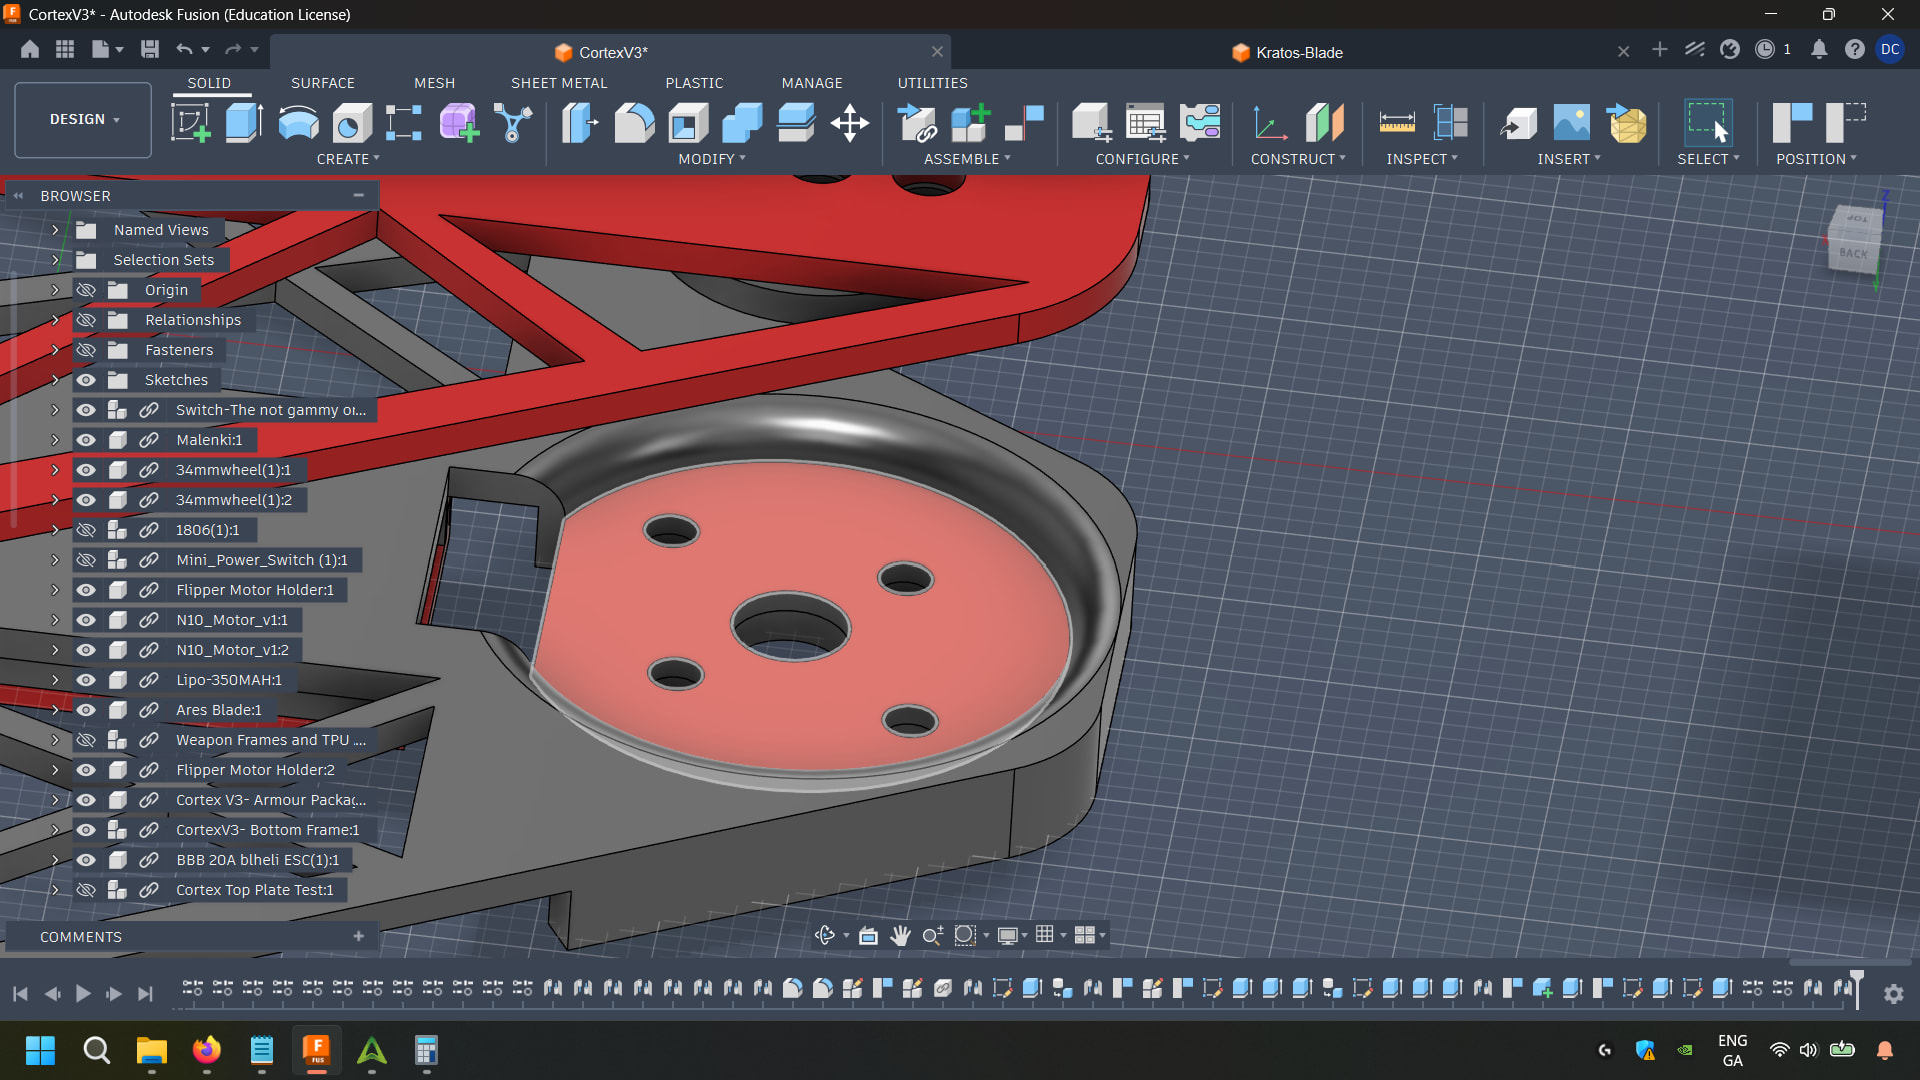This screenshot has height=1080, width=1920.
Task: Click the Revolve tool in Create group
Action: tap(298, 123)
